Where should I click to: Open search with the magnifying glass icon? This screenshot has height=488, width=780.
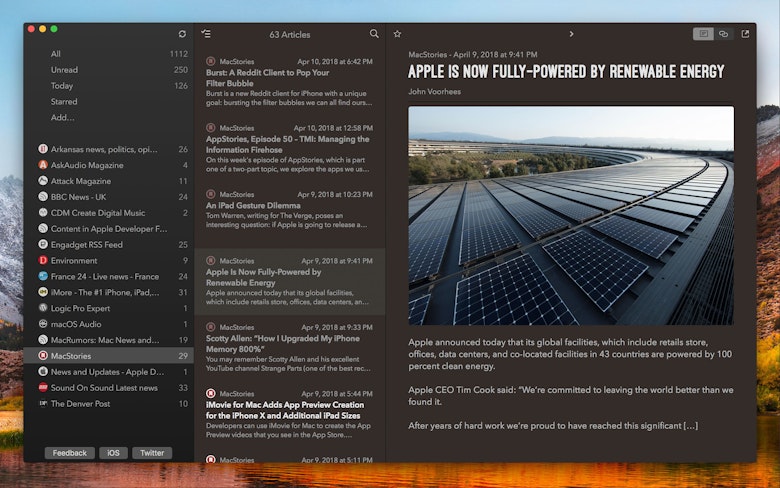pyautogui.click(x=374, y=34)
